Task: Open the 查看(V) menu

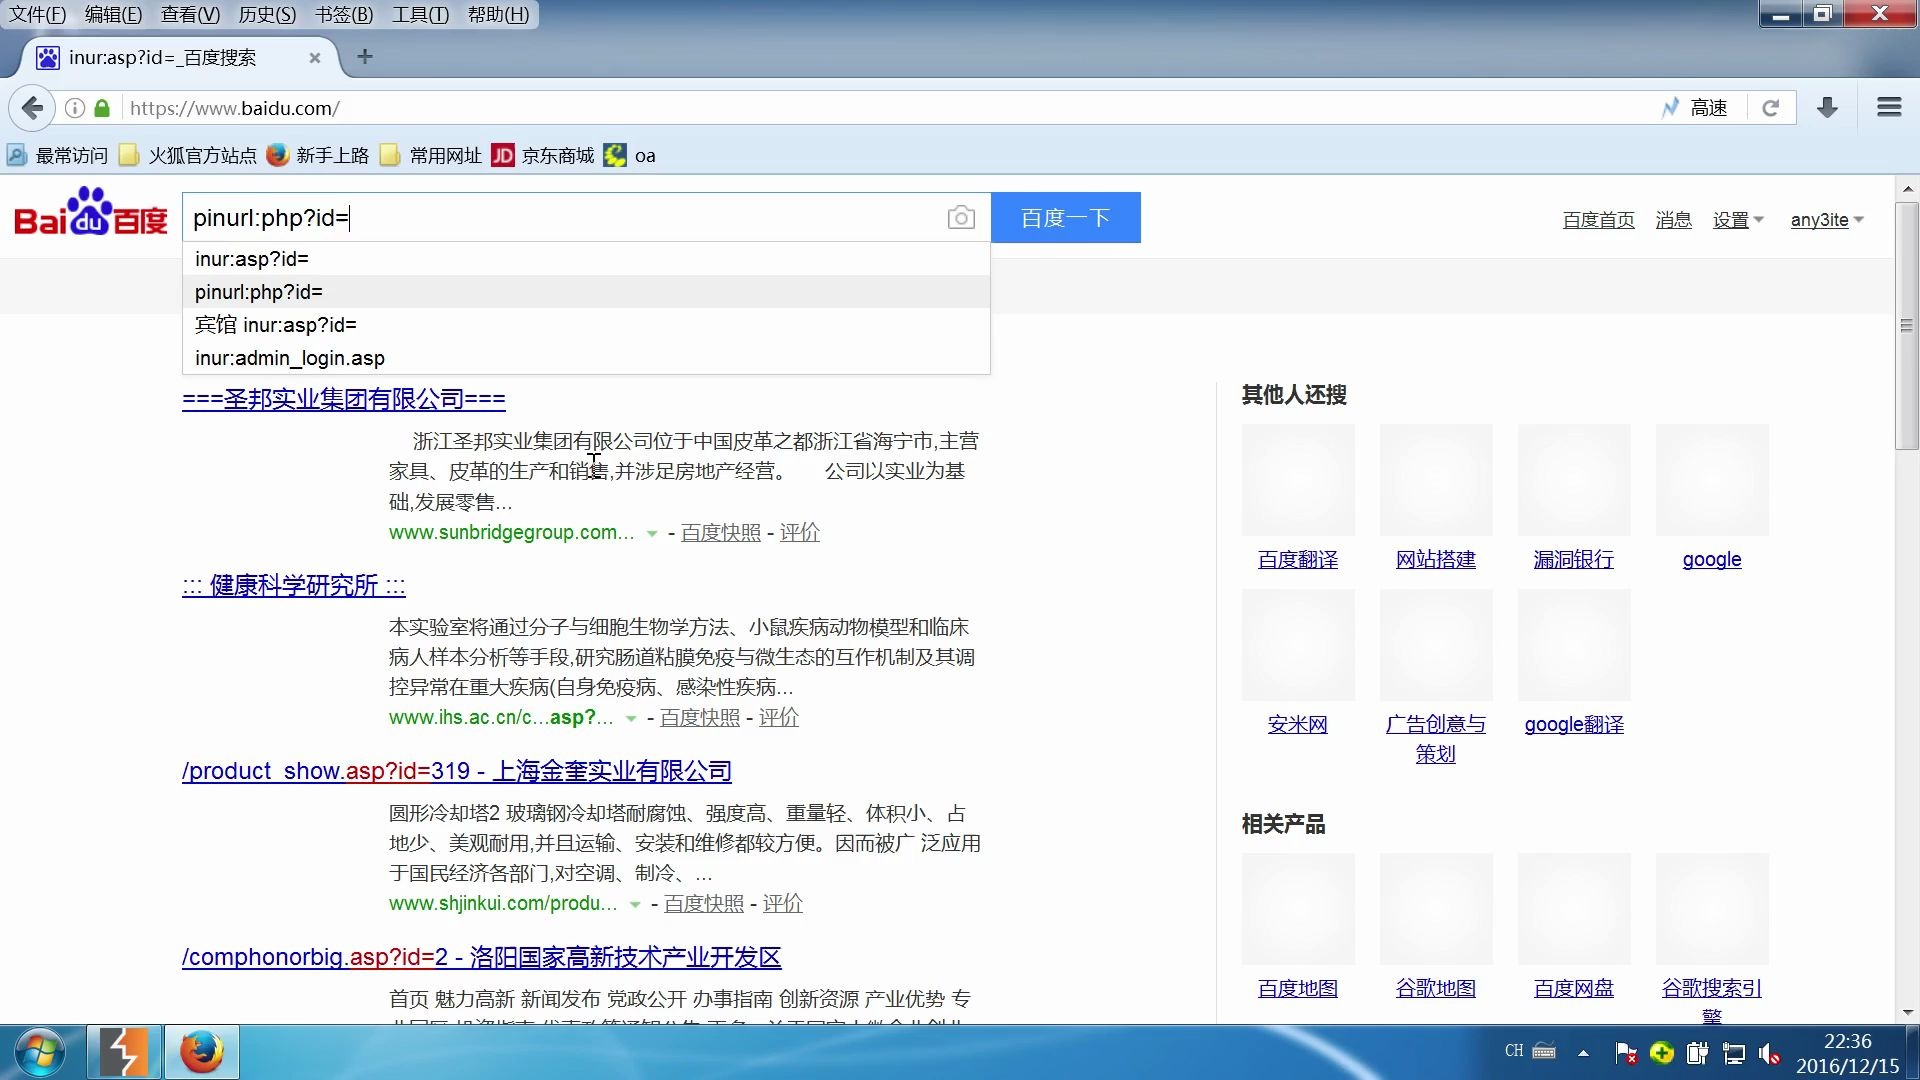Action: click(190, 15)
